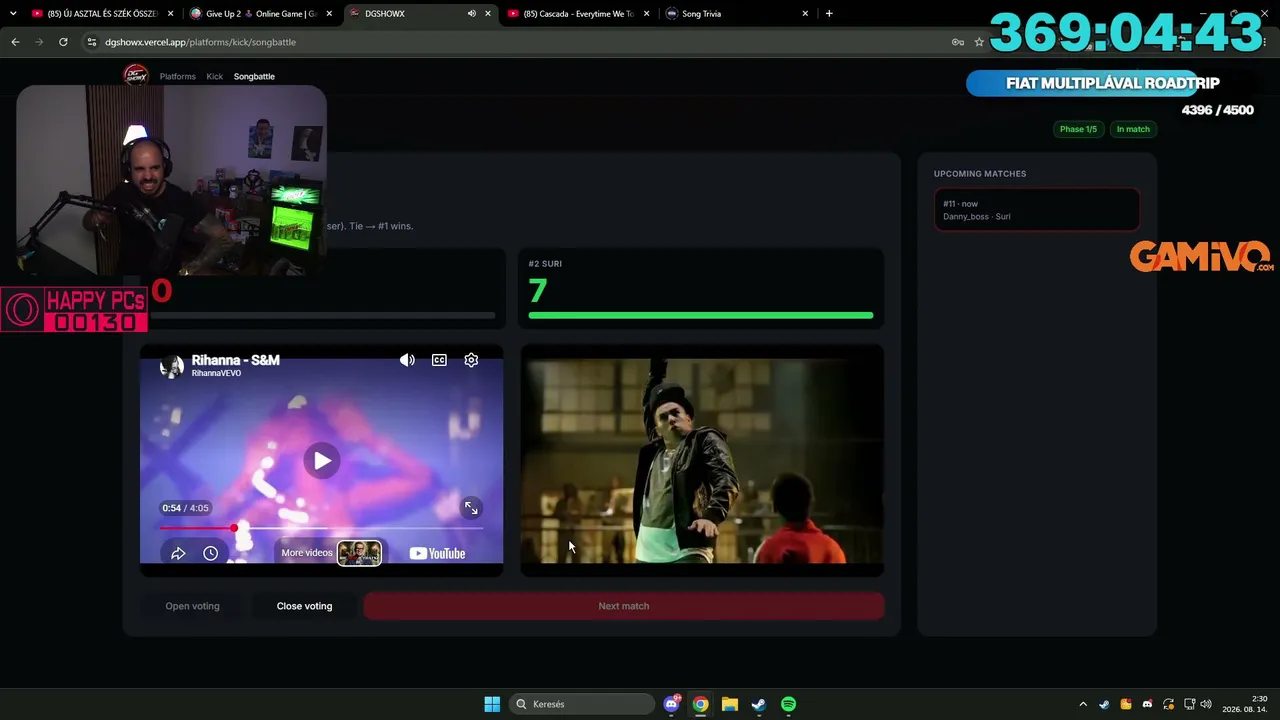Open Discord from the taskbar
Viewport: 1280px width, 720px height.
(x=672, y=704)
